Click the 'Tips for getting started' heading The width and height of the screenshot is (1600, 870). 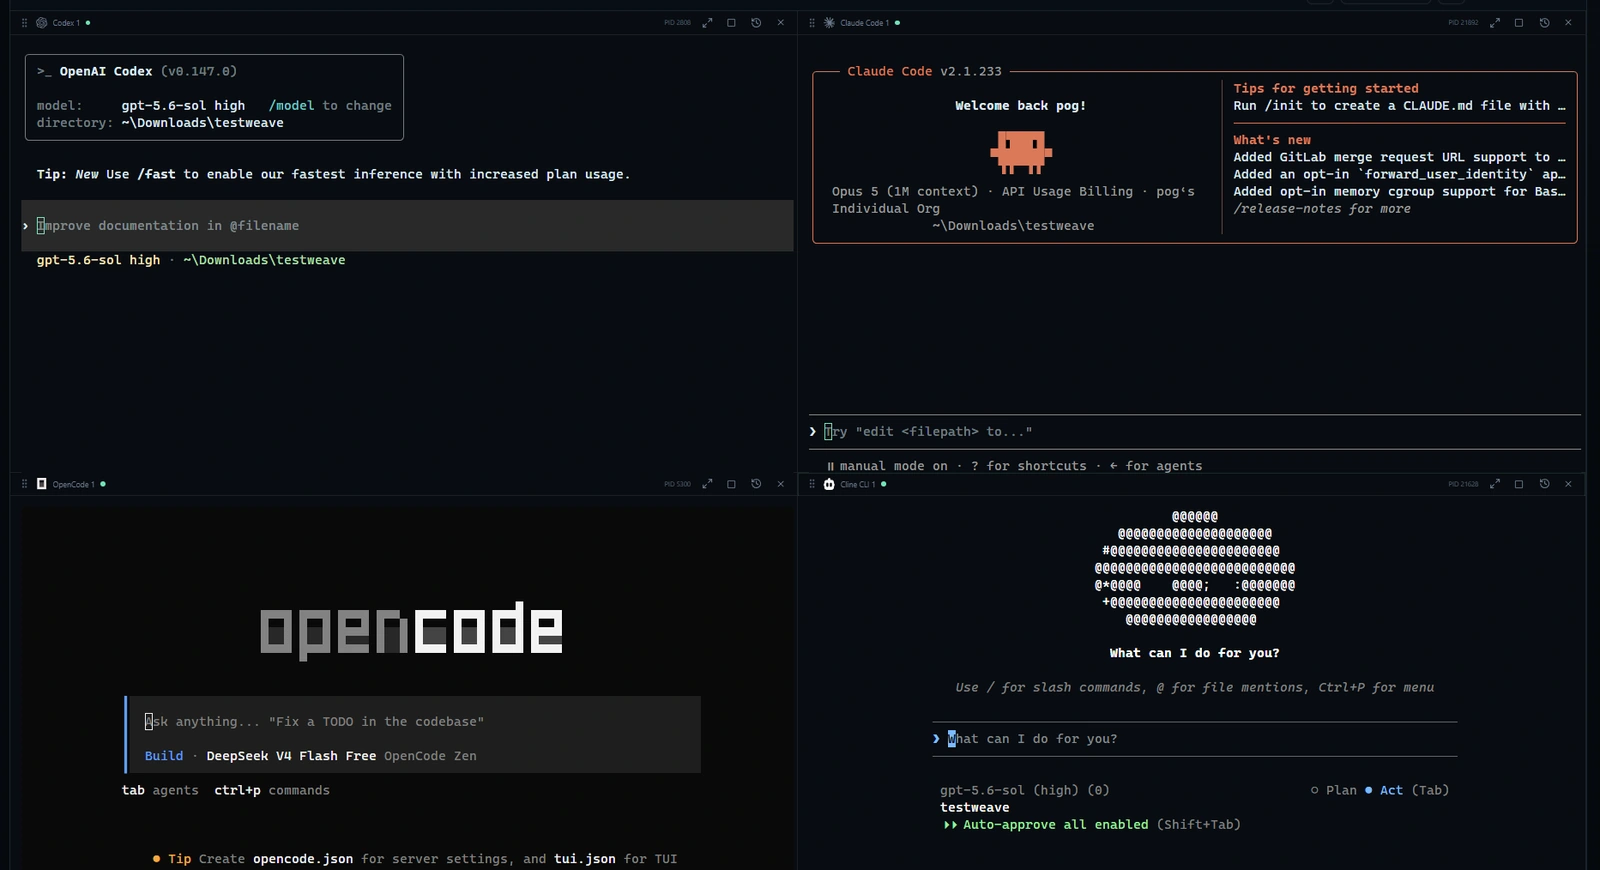(1326, 88)
